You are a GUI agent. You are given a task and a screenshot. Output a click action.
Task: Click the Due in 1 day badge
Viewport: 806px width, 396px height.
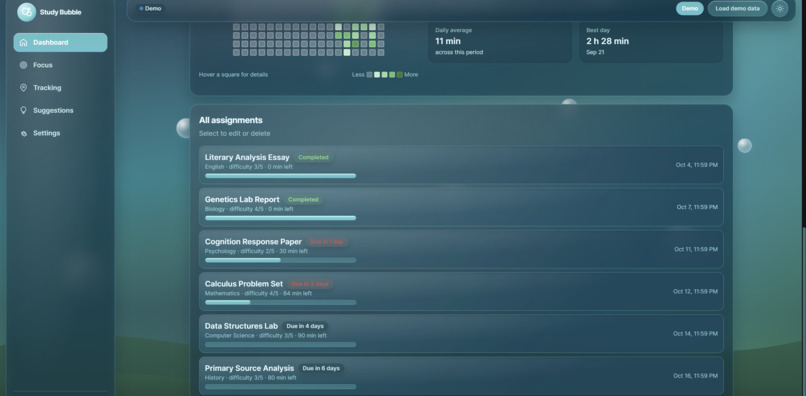point(326,242)
